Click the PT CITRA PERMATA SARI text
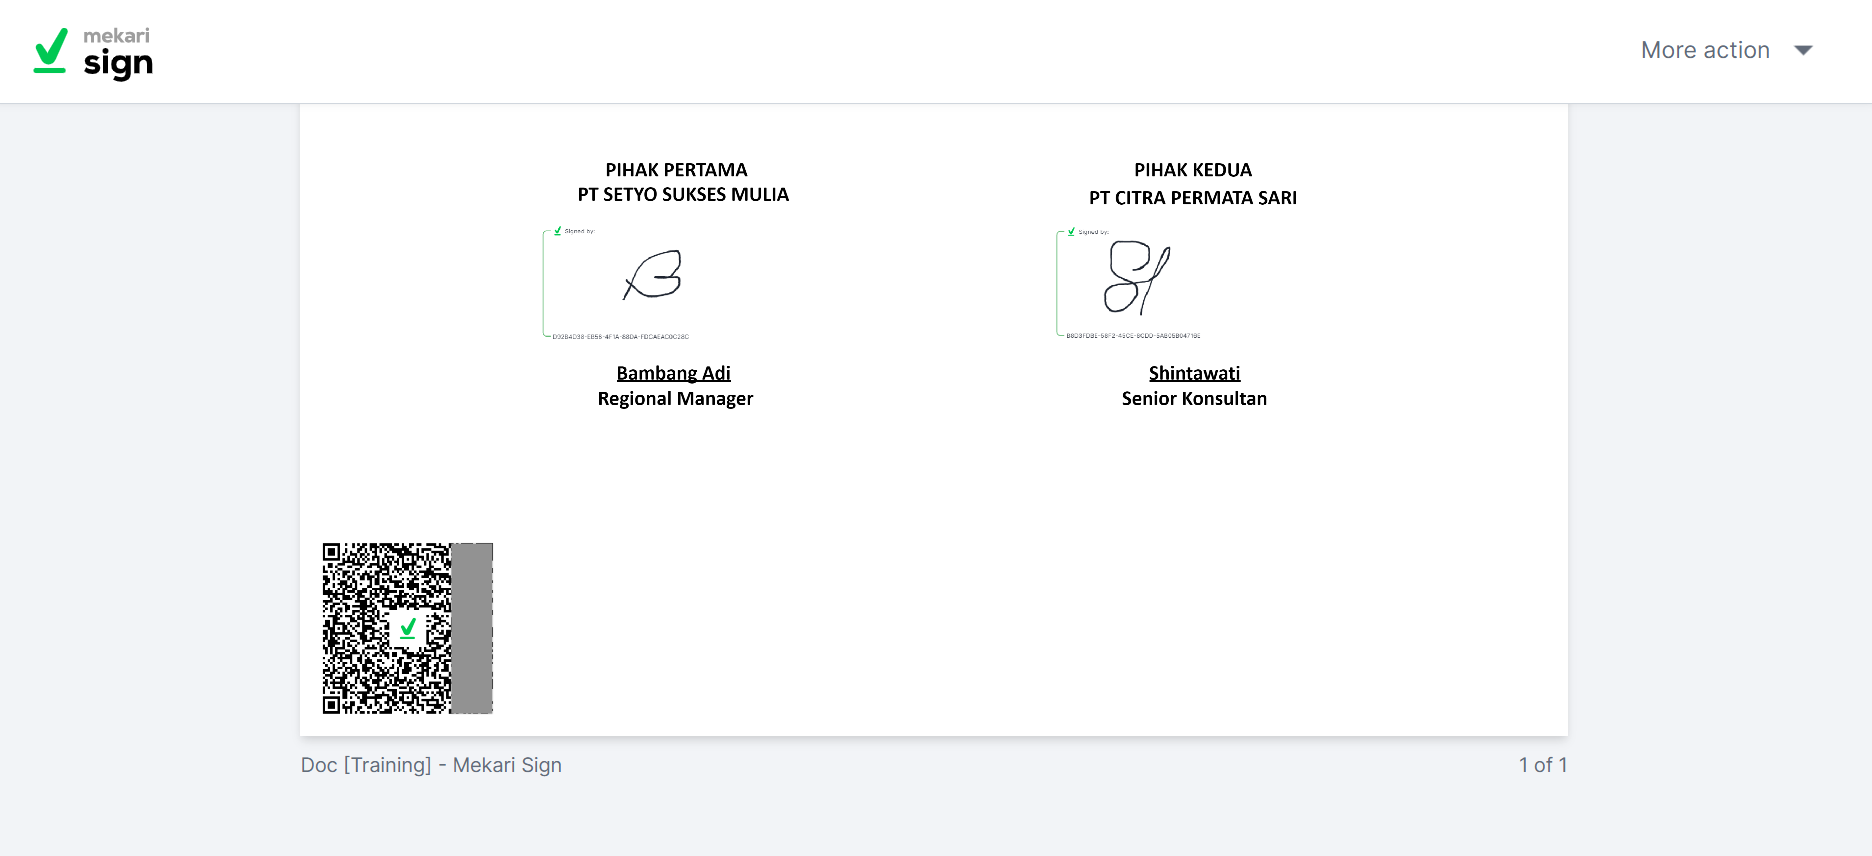Screen dimensions: 1872x856 click(1193, 198)
